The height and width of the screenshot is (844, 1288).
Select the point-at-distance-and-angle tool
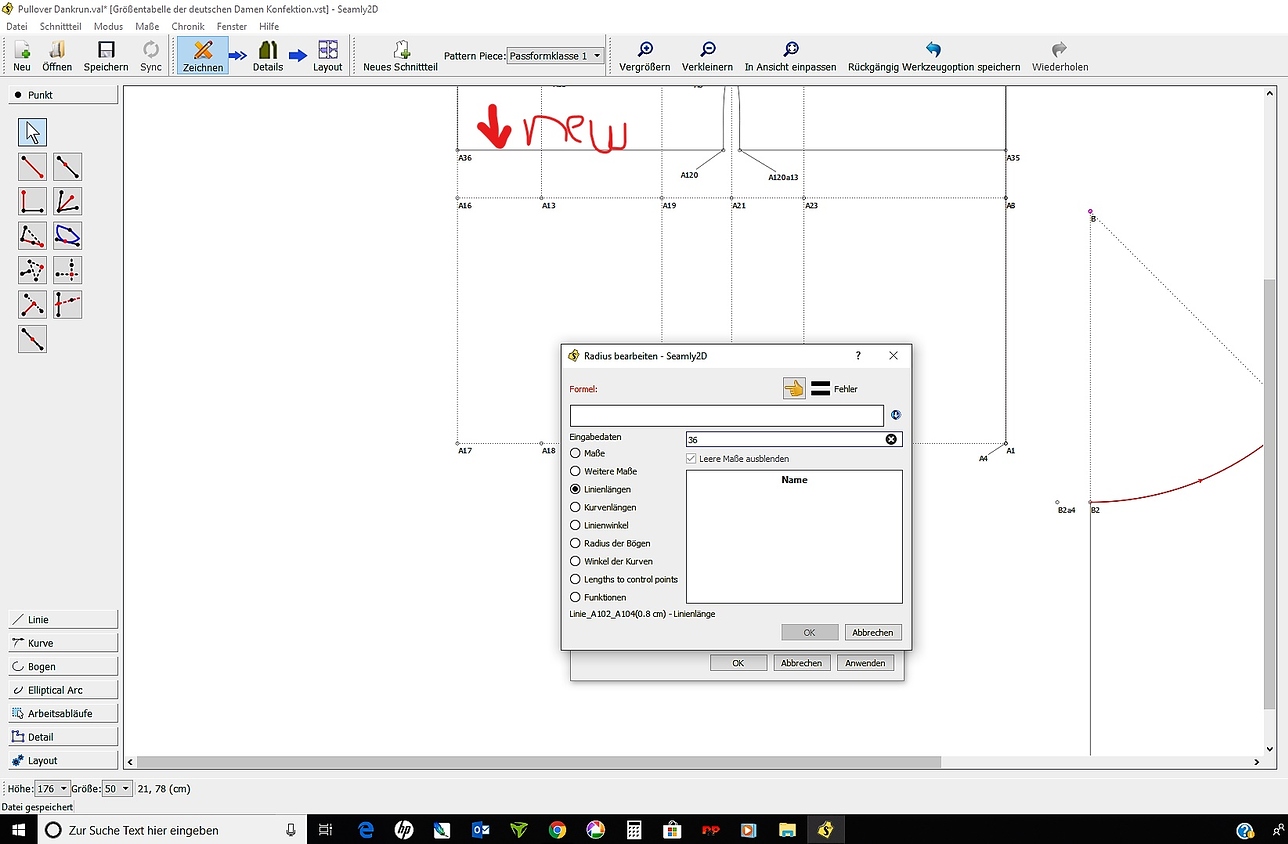pyautogui.click(x=31, y=166)
